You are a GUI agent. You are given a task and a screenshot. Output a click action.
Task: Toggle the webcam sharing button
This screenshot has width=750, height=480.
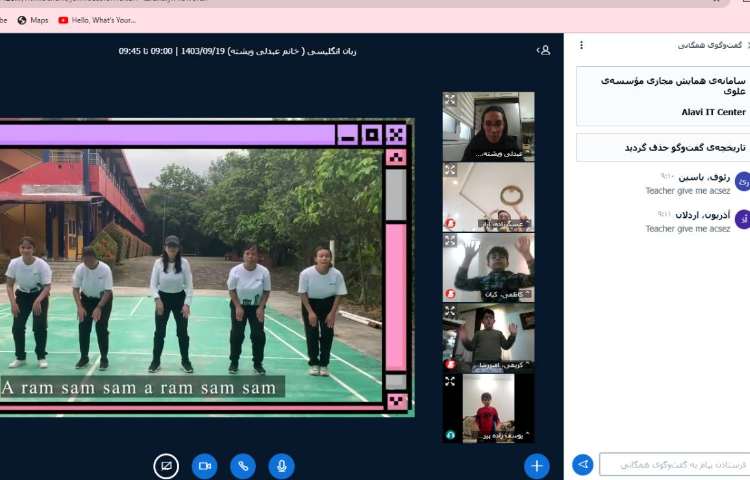[204, 466]
